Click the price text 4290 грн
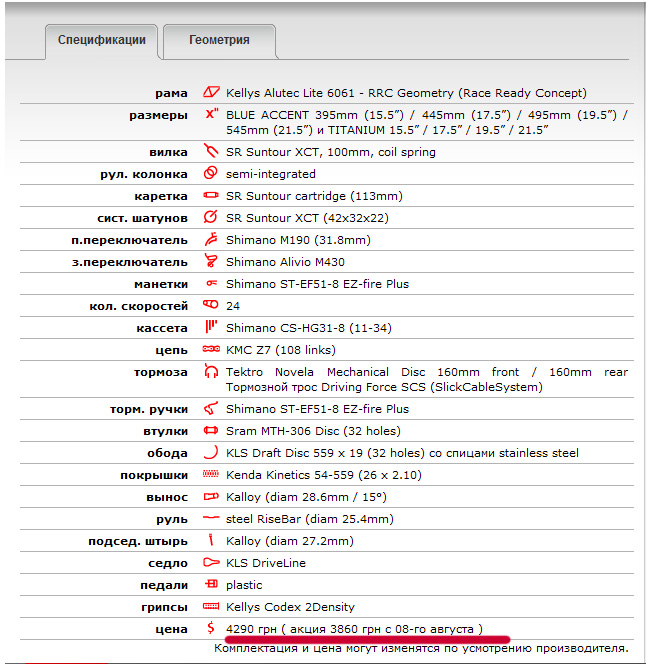Screen dimensions: 646x664 pos(250,629)
